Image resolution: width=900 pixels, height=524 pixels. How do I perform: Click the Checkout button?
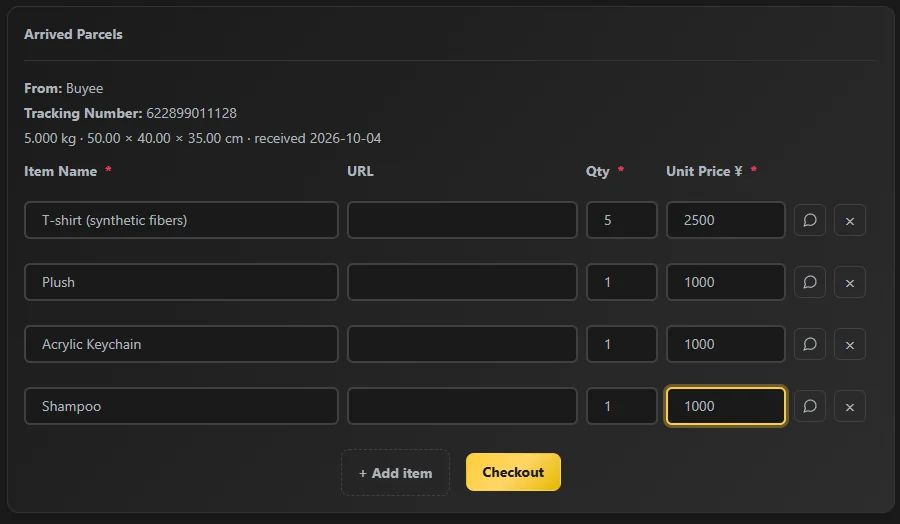click(513, 472)
